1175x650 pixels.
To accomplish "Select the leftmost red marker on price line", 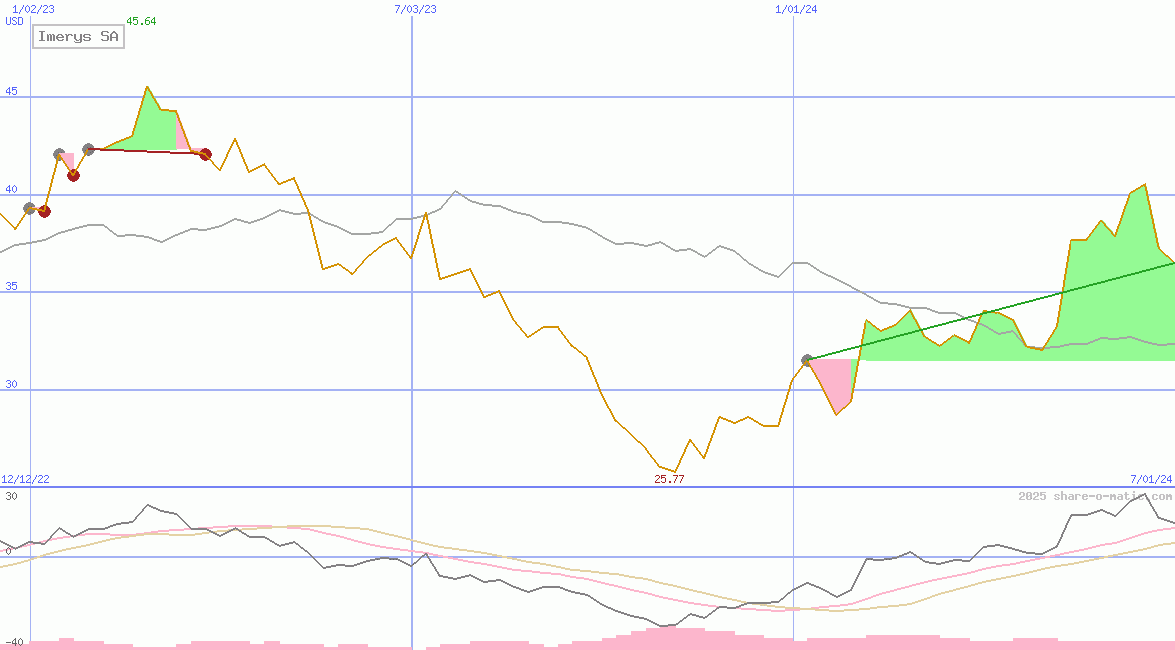I will [x=44, y=211].
